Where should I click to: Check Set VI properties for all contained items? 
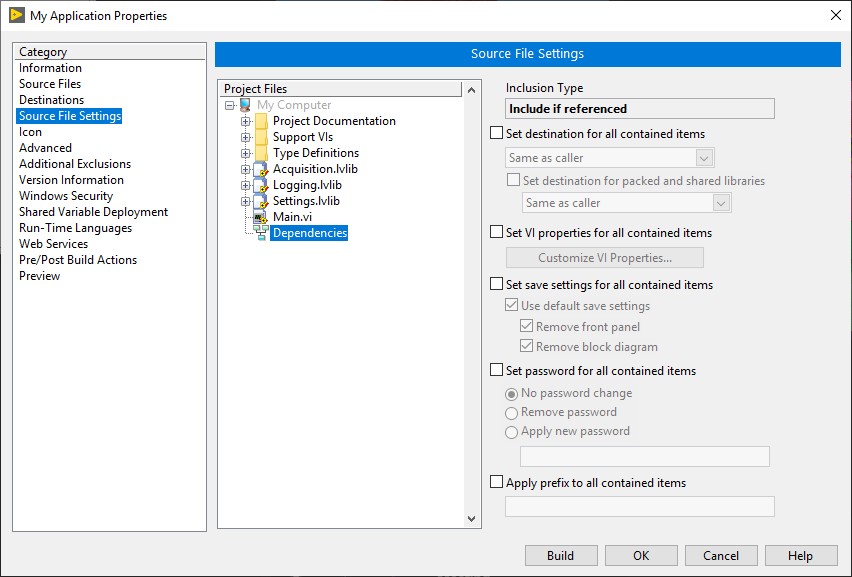(x=497, y=233)
